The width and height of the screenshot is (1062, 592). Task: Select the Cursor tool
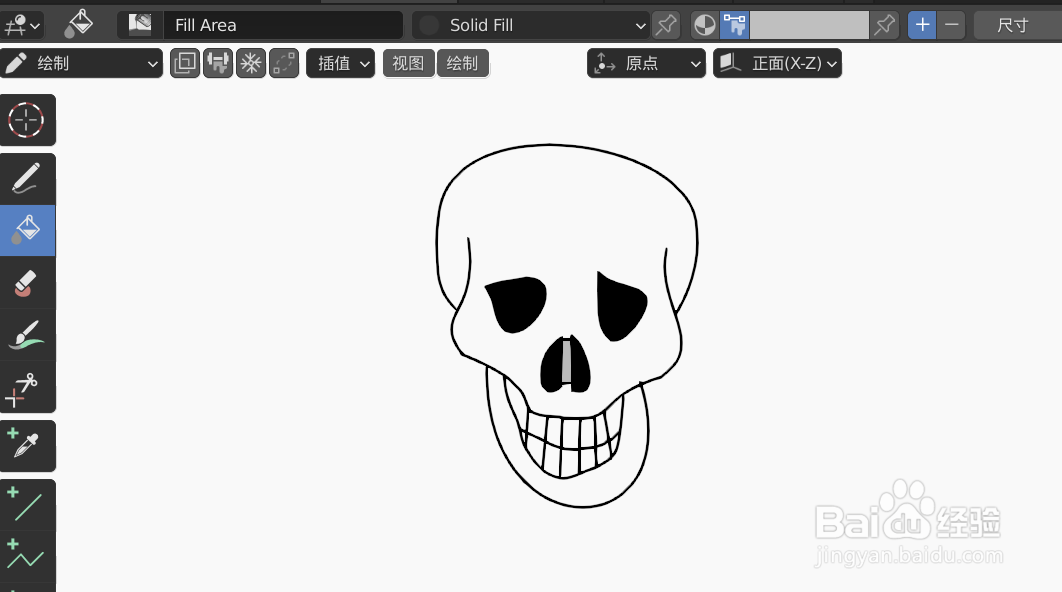pyautogui.click(x=27, y=121)
